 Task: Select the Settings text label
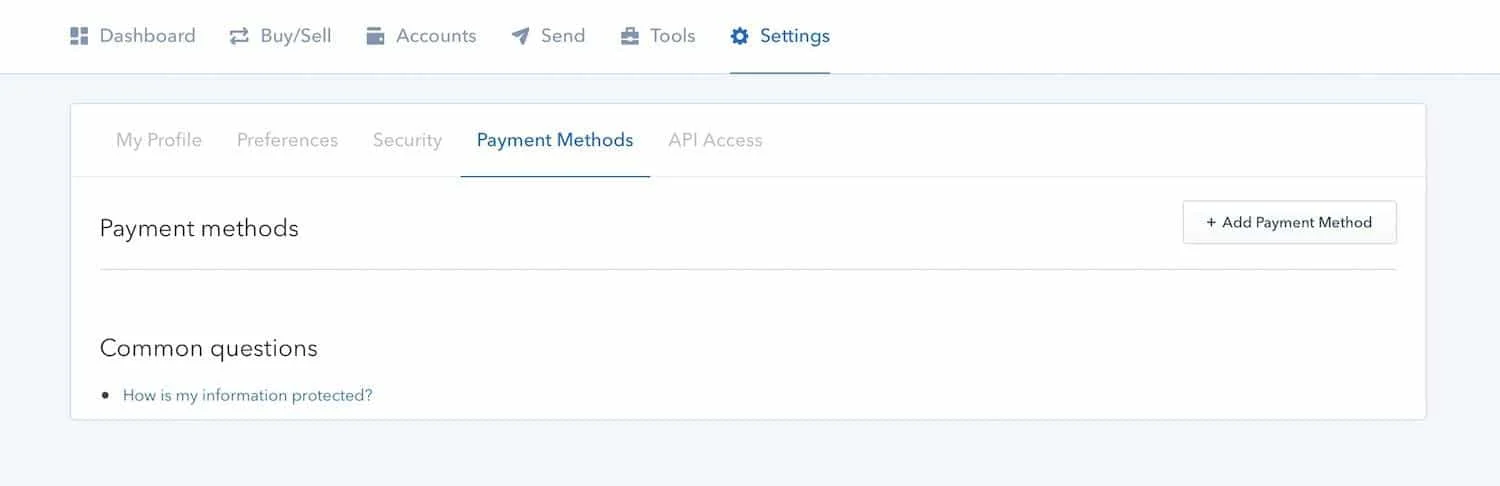click(x=794, y=36)
